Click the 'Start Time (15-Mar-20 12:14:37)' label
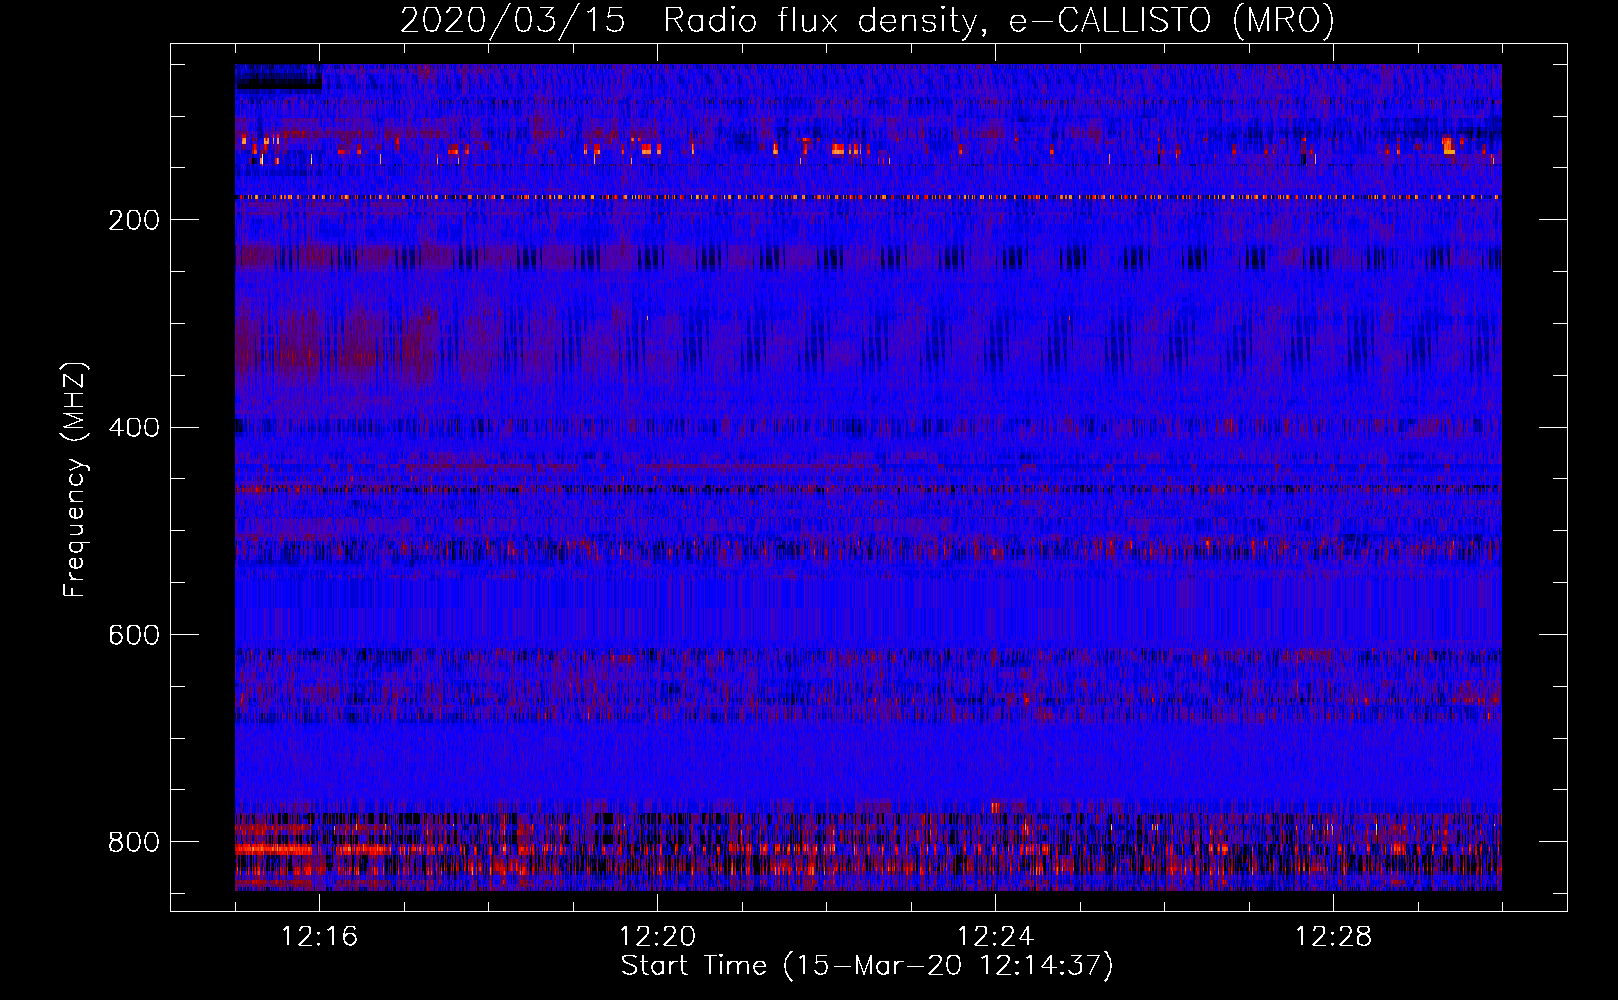Viewport: 1618px width, 1000px height. pos(867,966)
